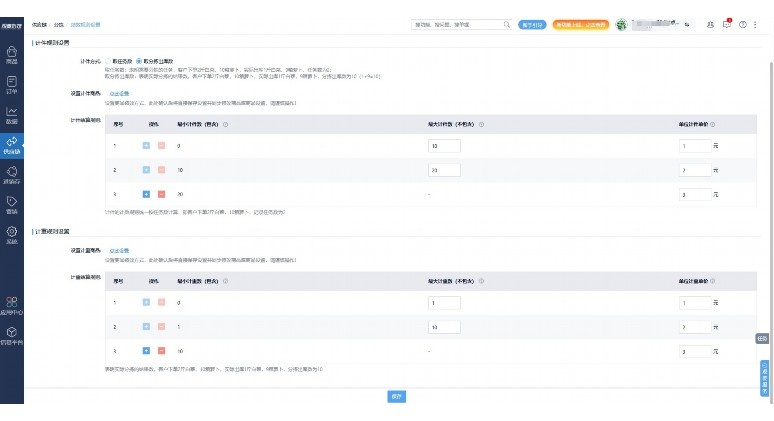
Task: Edit max weight field showing 1 in weight row 1
Action: [x=444, y=303]
